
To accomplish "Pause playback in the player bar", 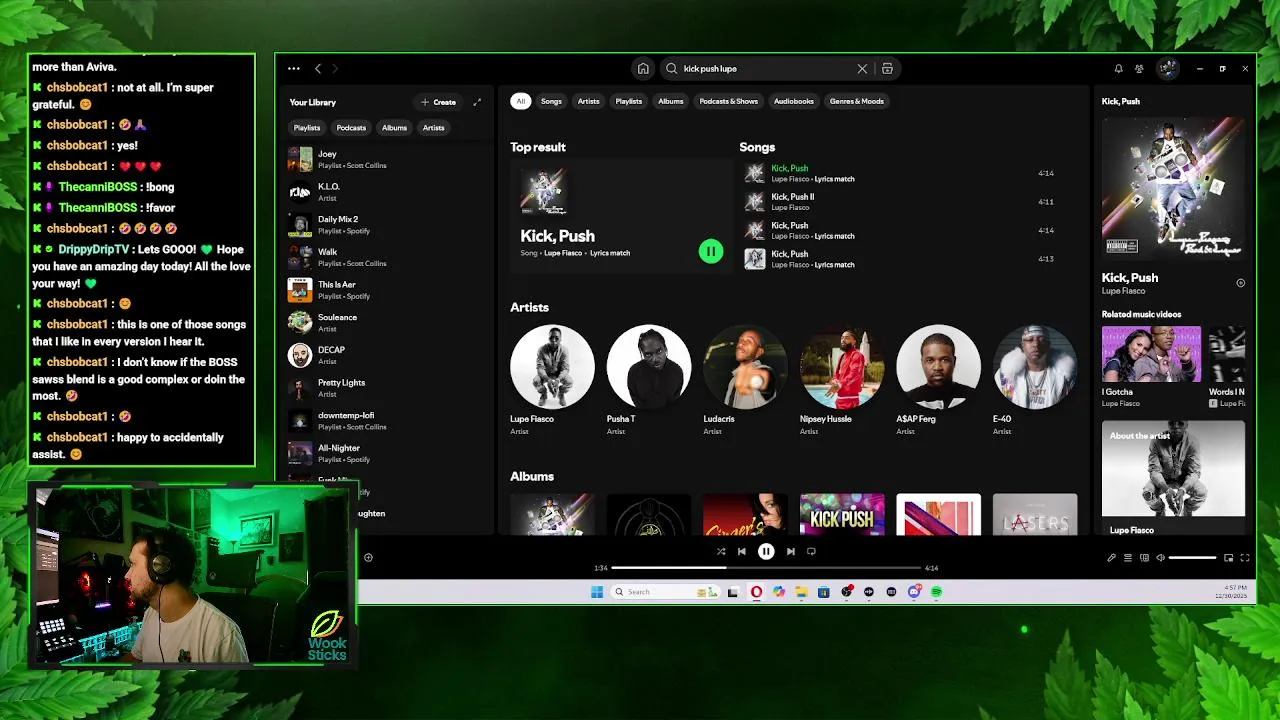I will pos(766,551).
